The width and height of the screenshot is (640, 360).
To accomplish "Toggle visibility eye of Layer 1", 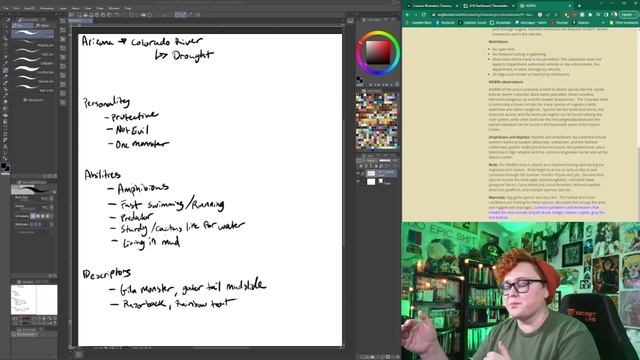I will coord(358,173).
